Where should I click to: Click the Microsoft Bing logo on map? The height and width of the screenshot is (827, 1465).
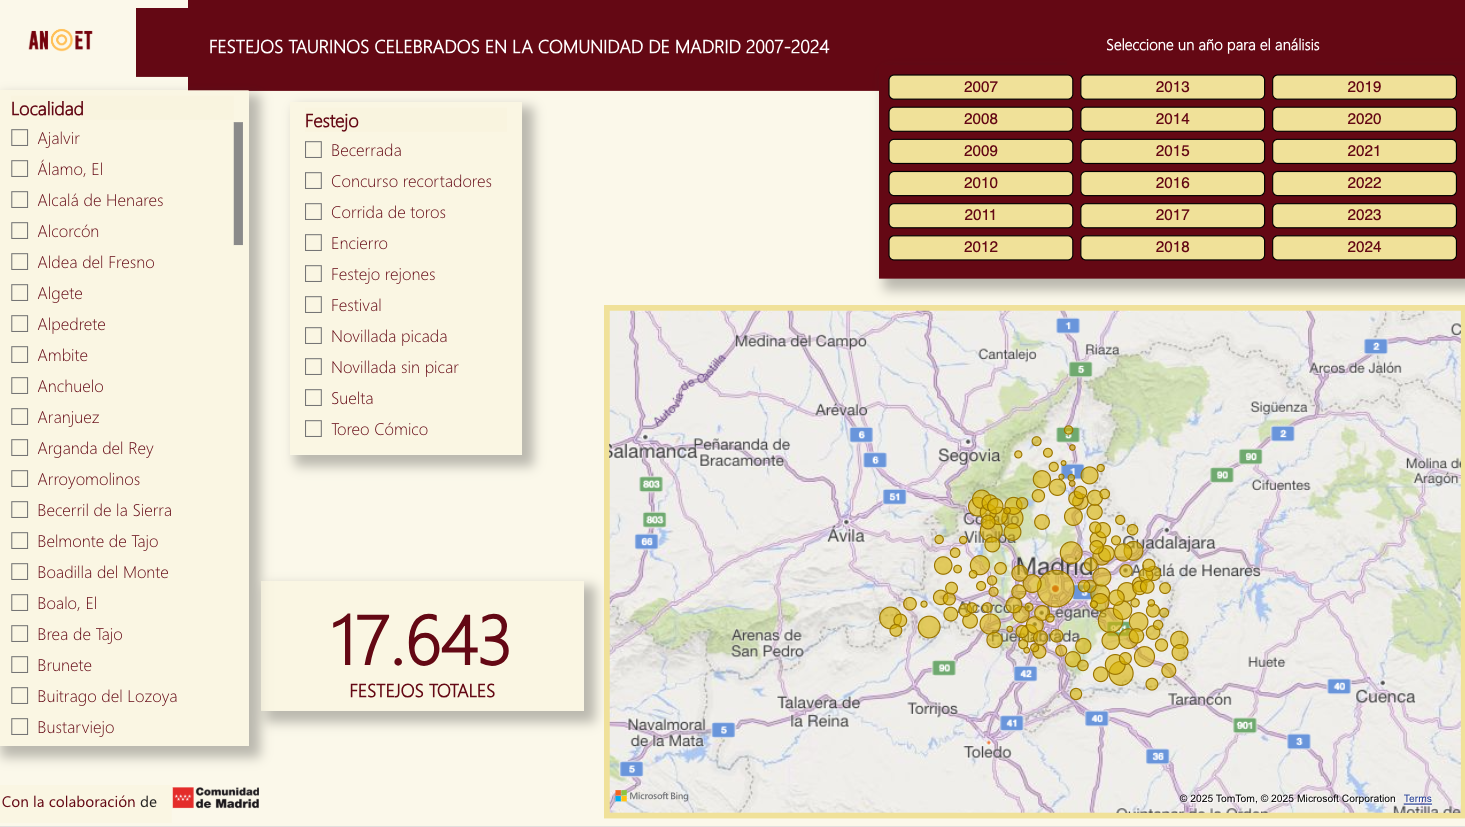pos(652,796)
